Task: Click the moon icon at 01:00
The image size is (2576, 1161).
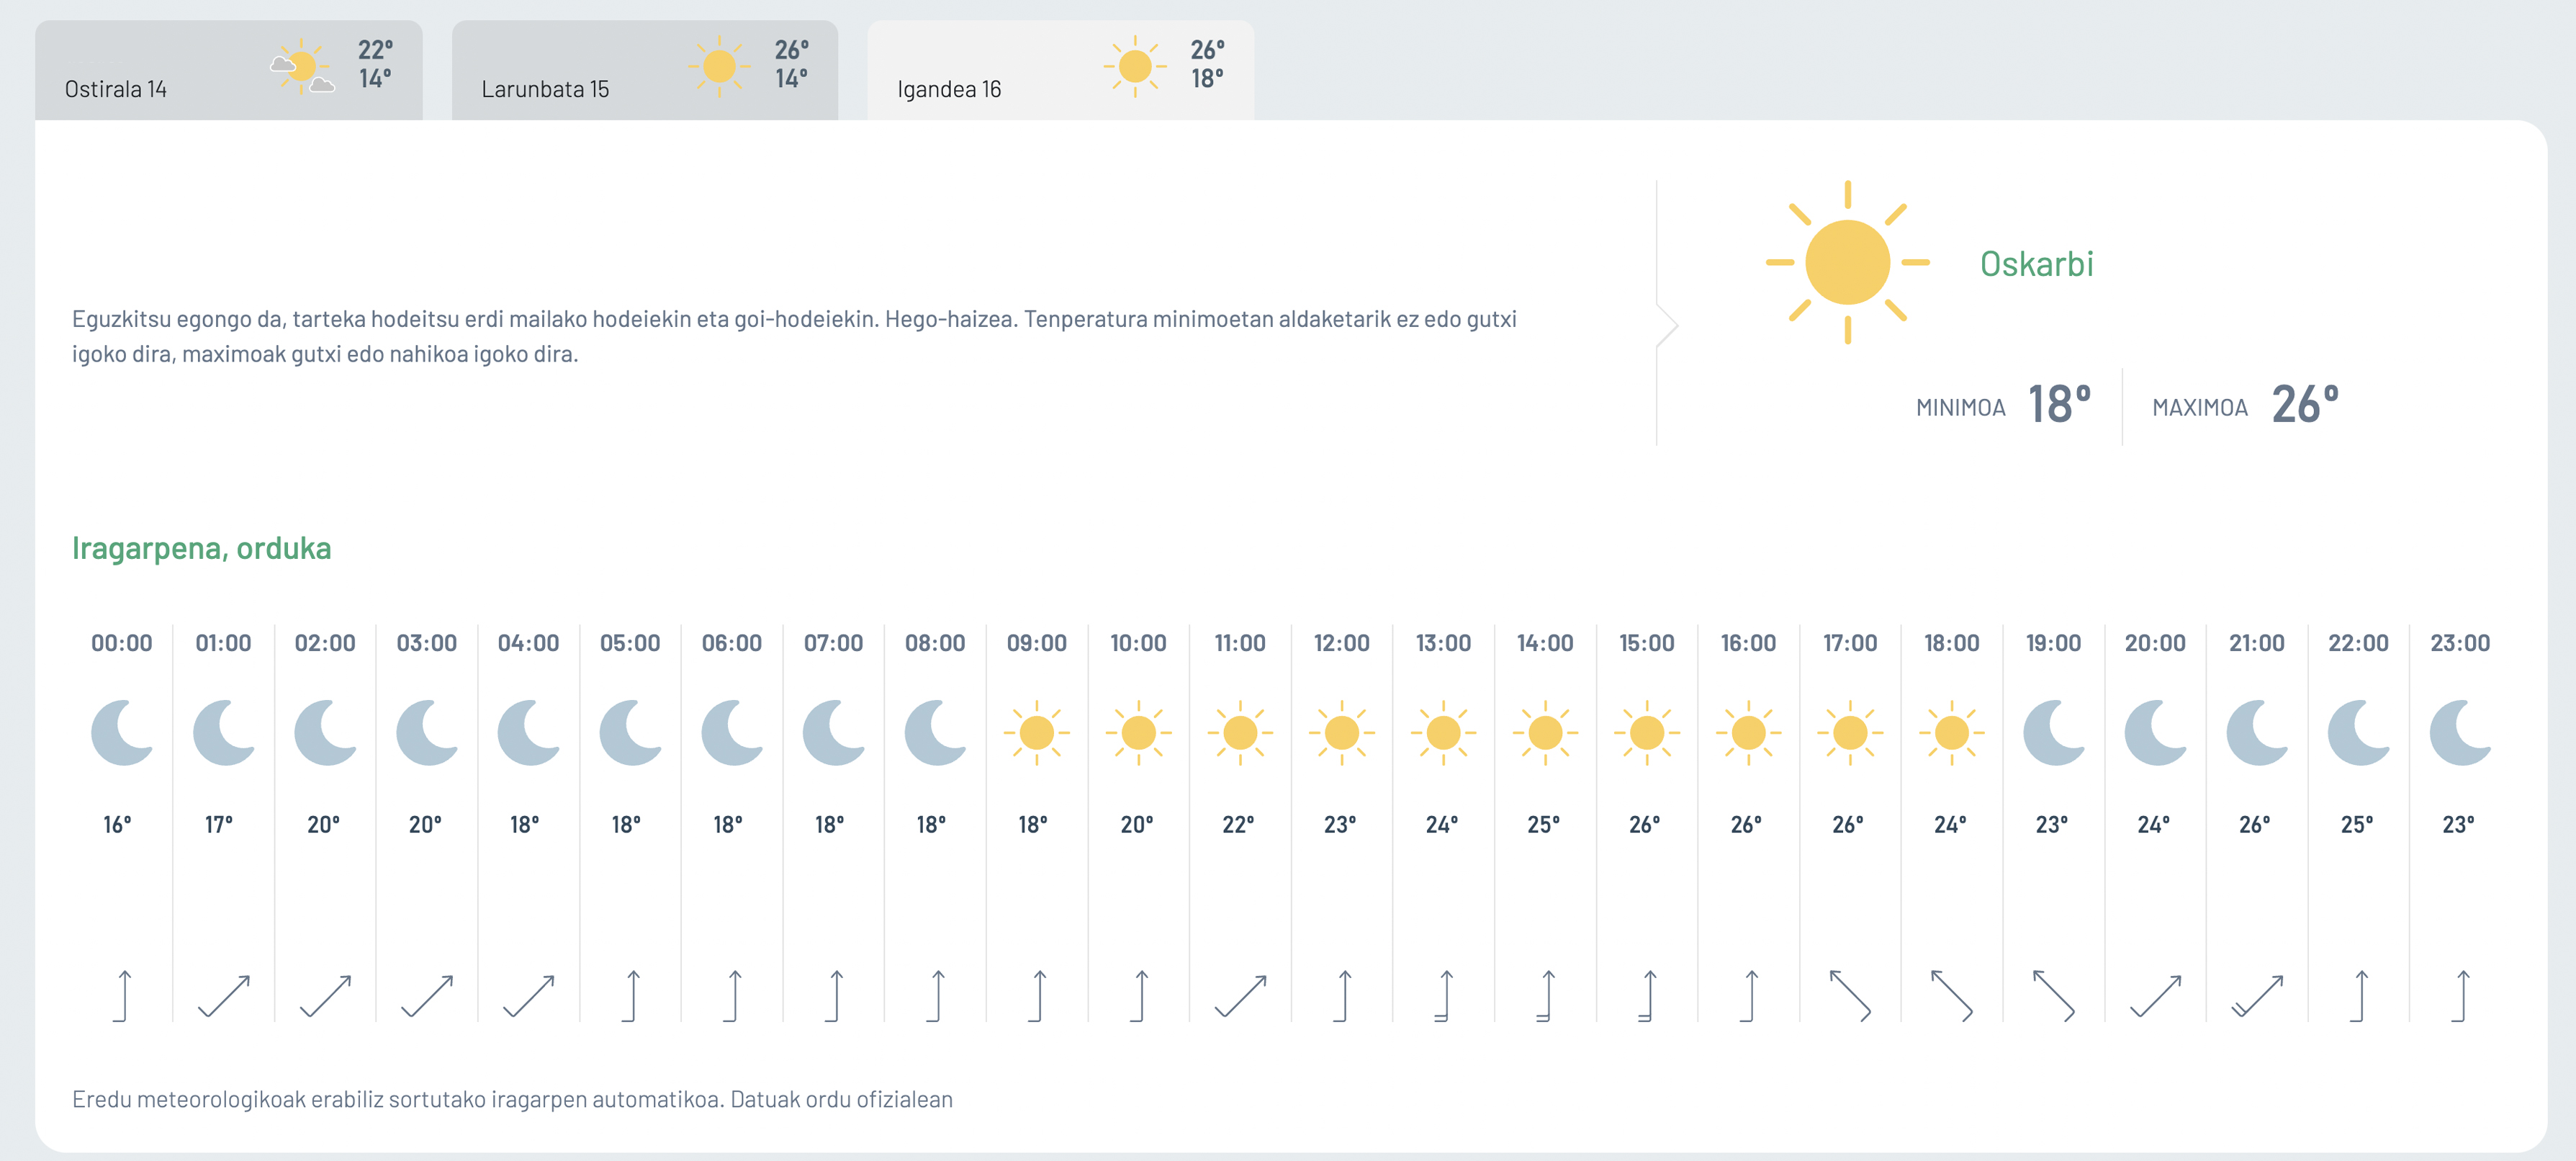Action: pyautogui.click(x=224, y=732)
